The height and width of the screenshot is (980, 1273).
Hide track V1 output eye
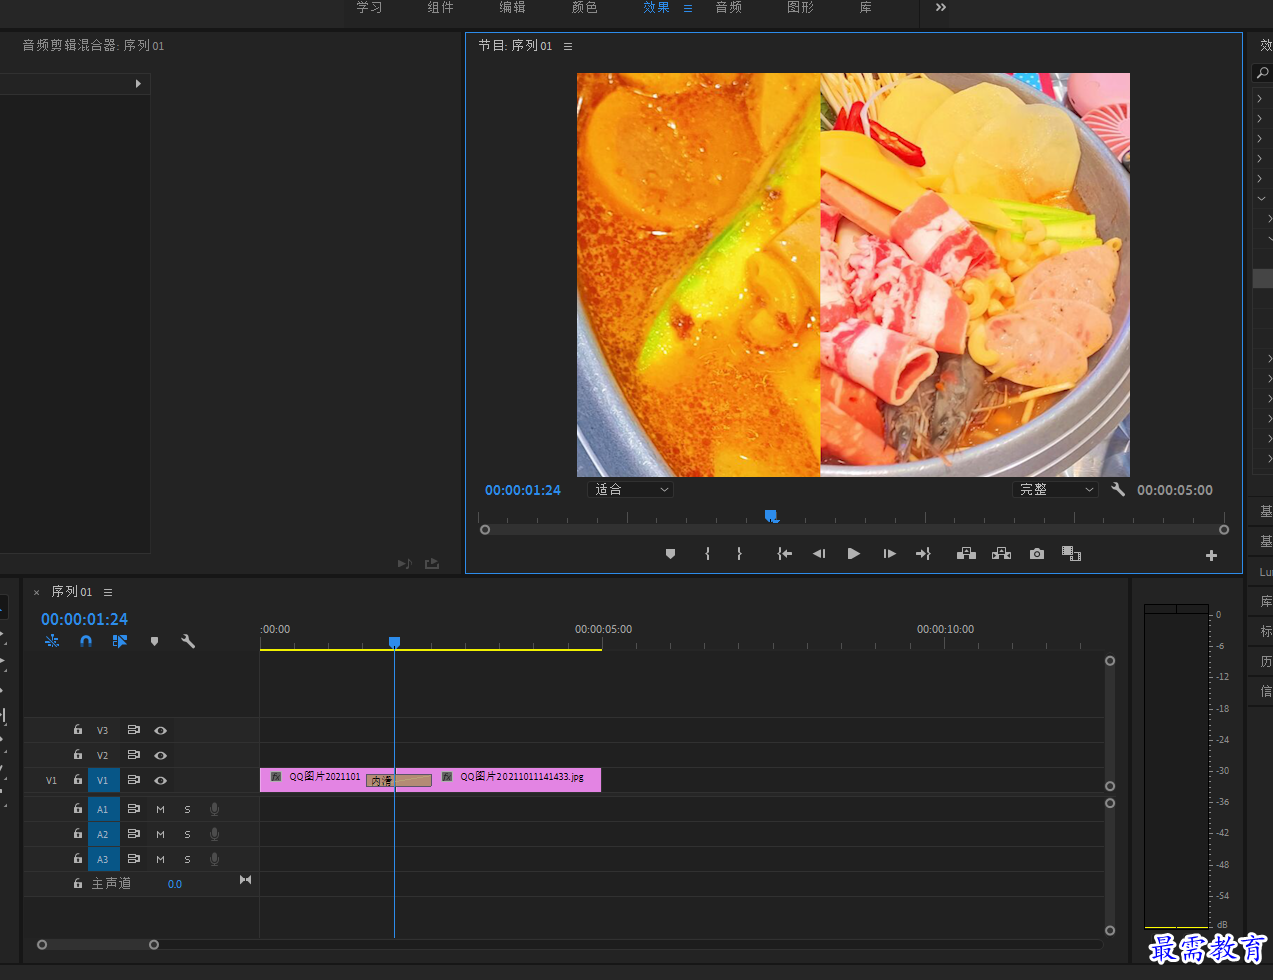coord(160,780)
